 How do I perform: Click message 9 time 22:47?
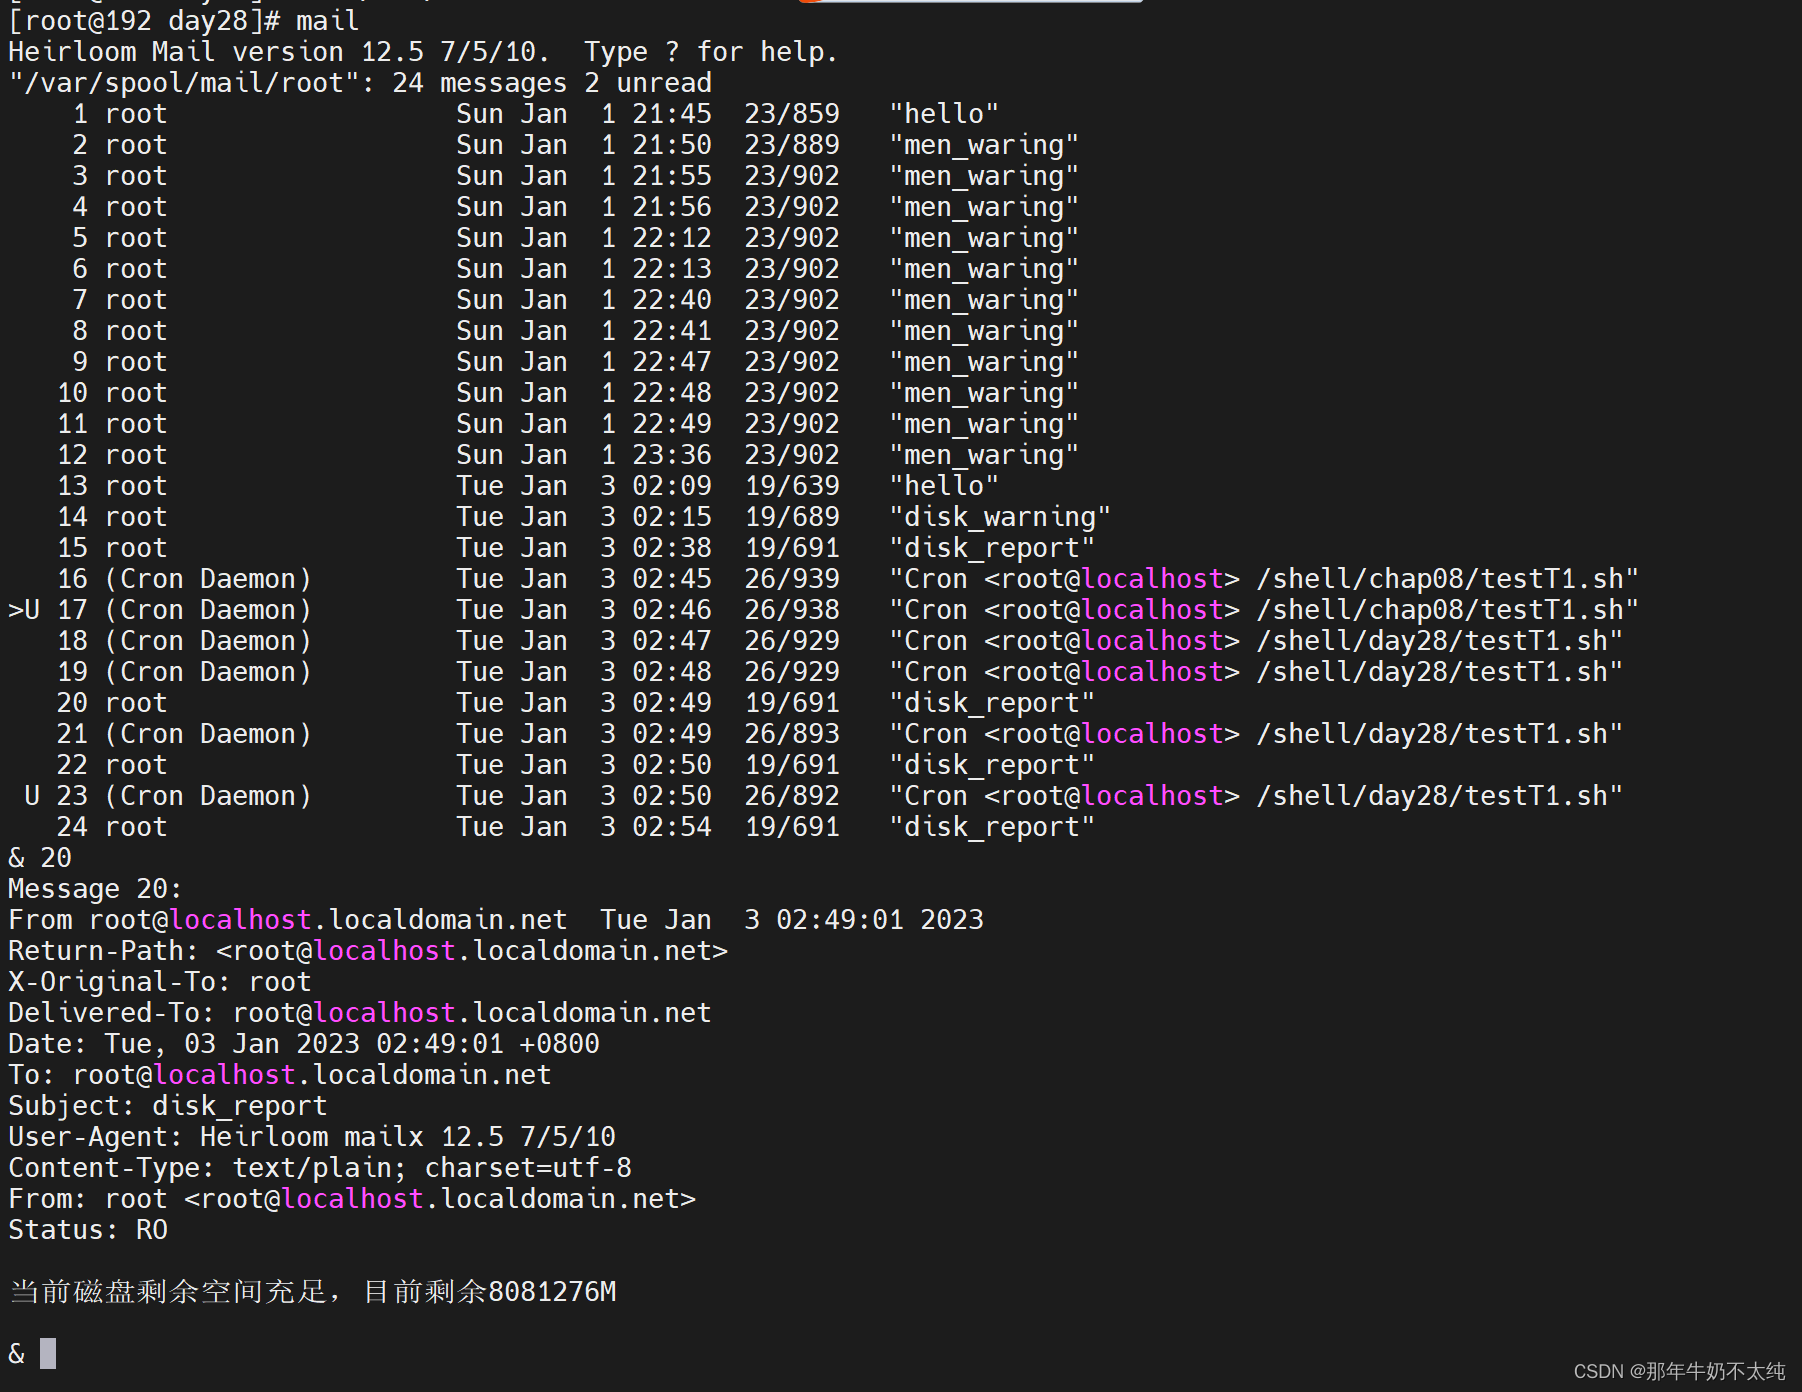click(672, 362)
